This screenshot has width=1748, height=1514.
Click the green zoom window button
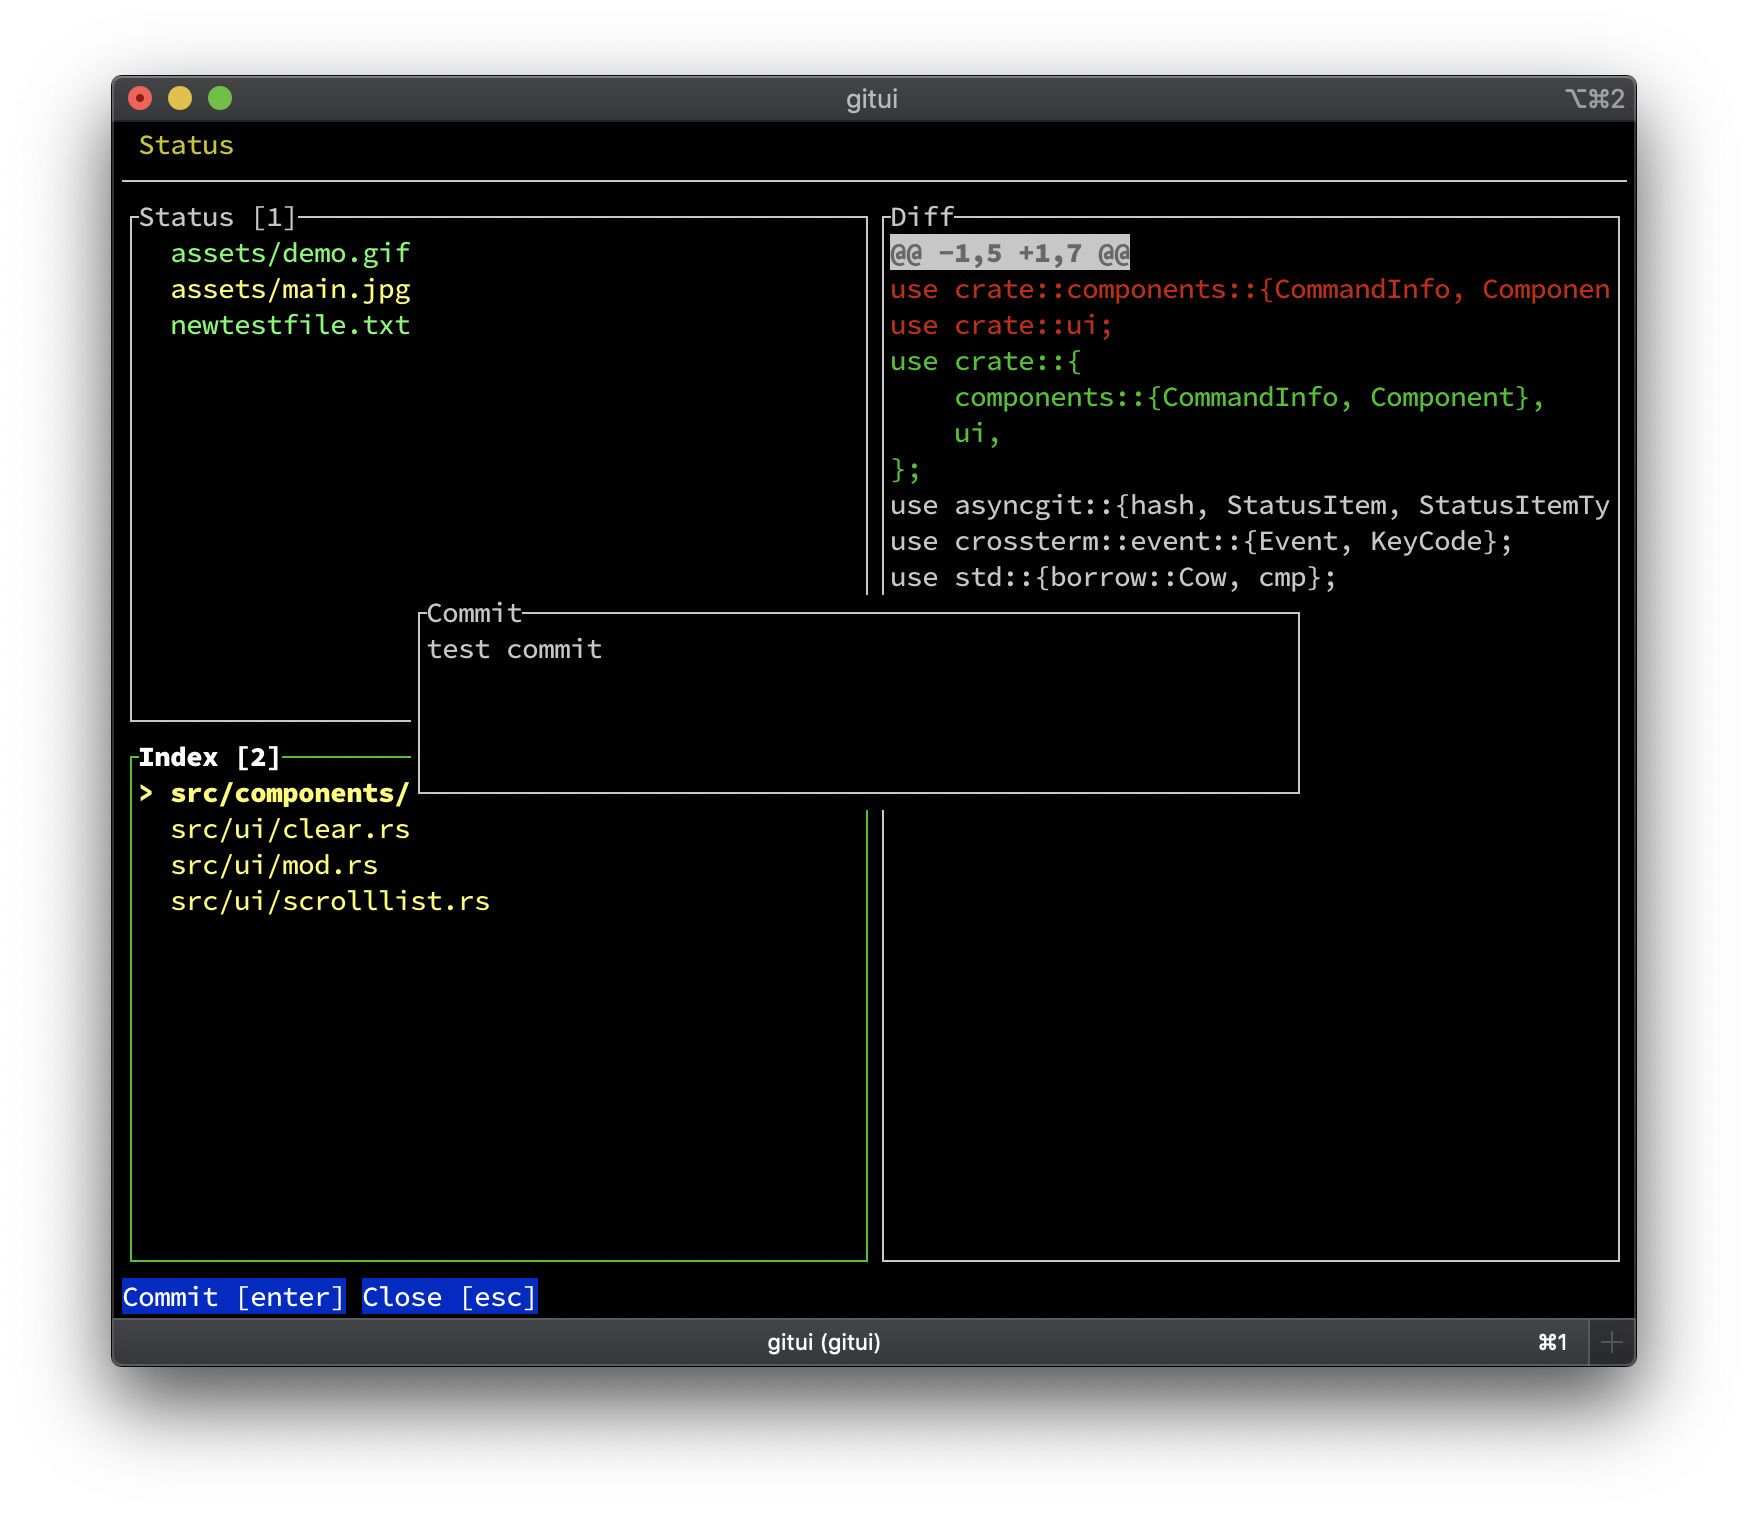pyautogui.click(x=220, y=98)
